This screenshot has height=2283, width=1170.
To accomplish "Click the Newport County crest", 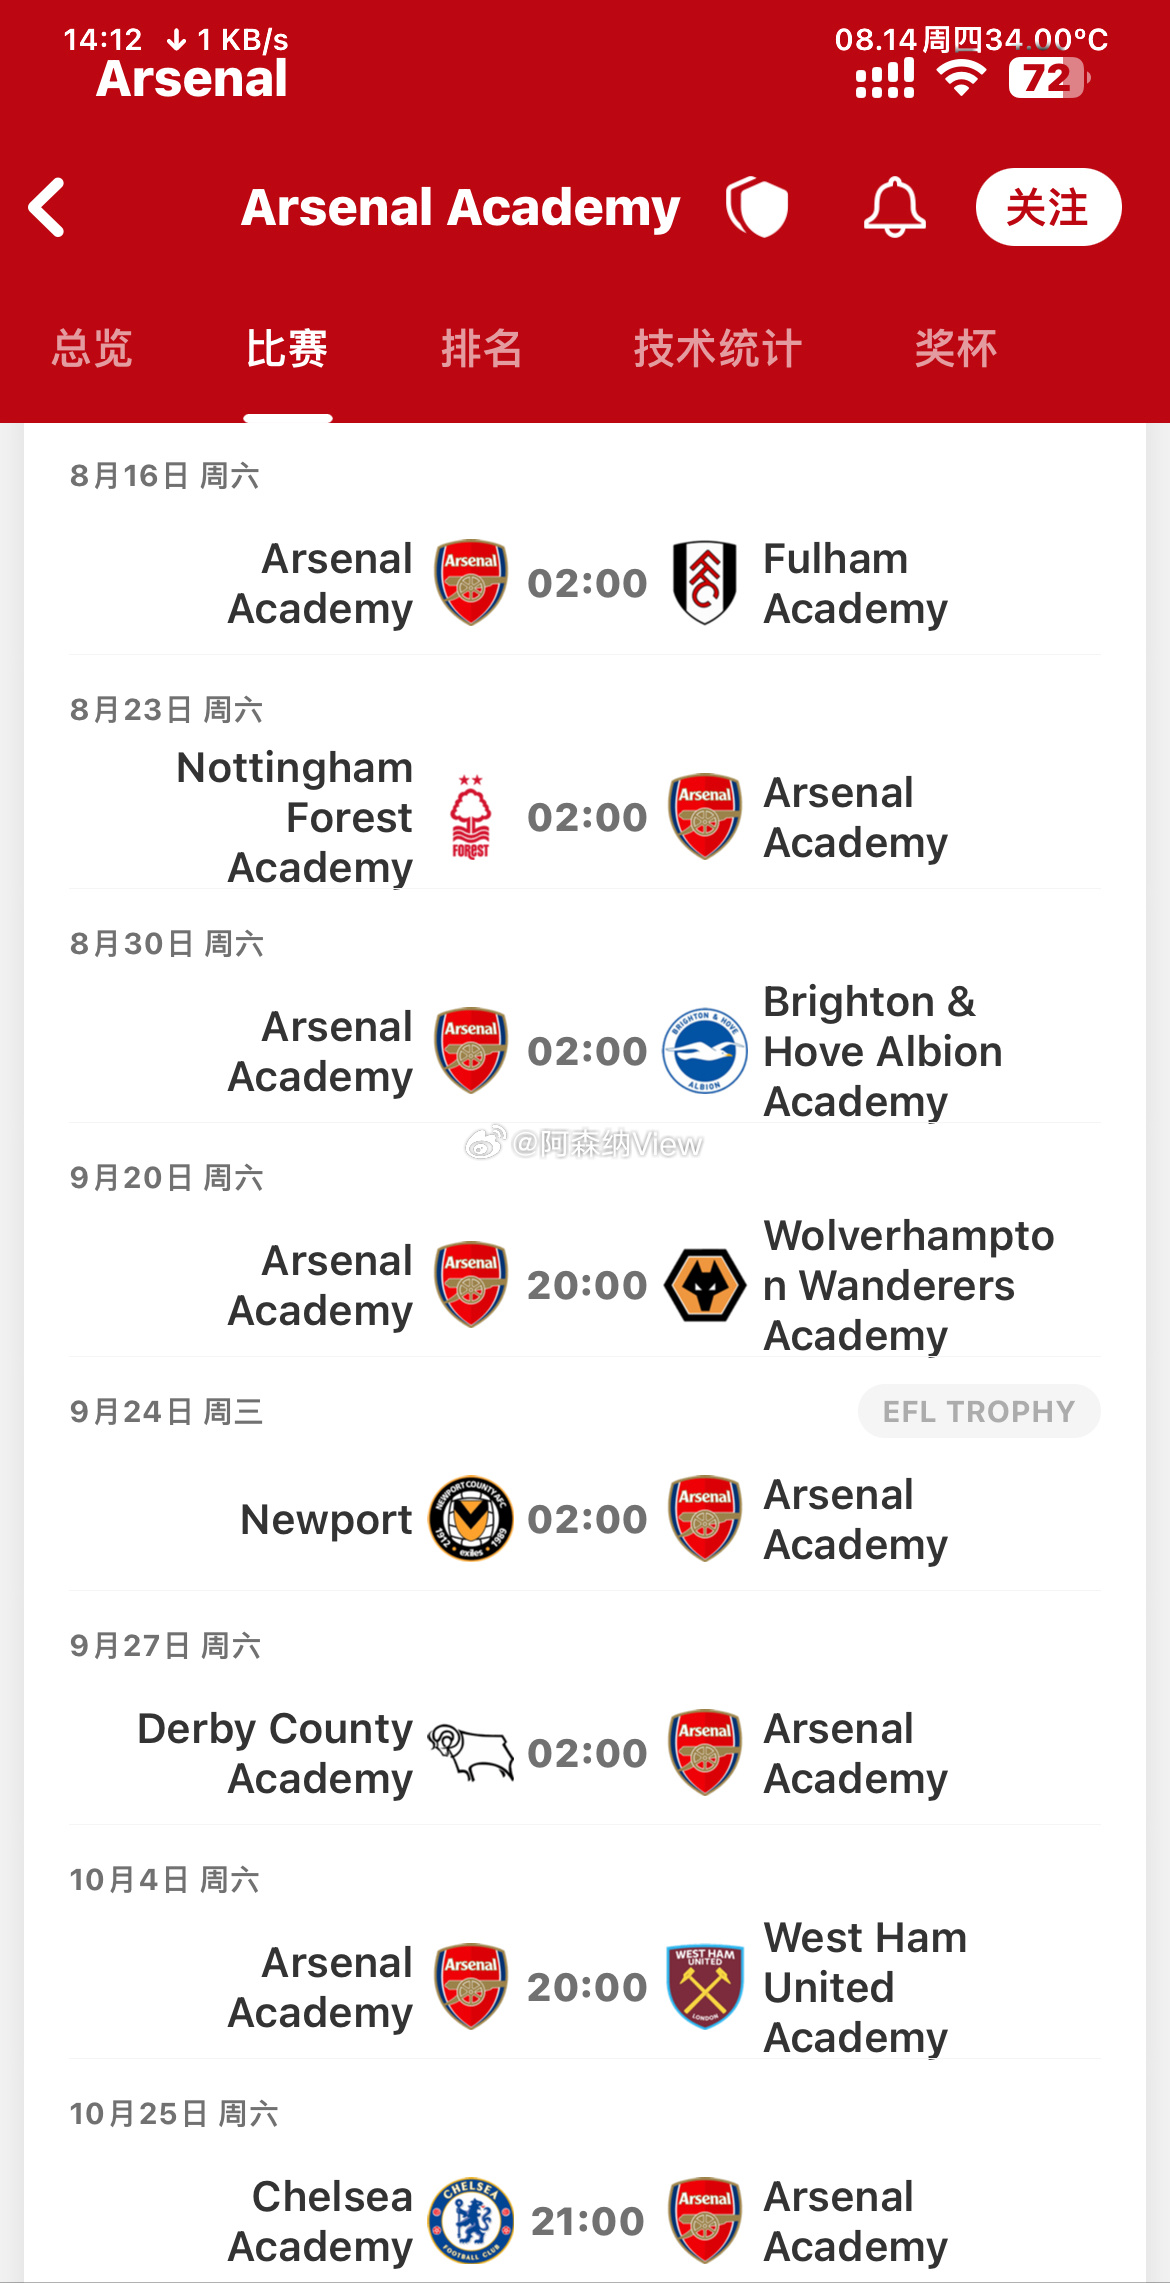I will (470, 1519).
